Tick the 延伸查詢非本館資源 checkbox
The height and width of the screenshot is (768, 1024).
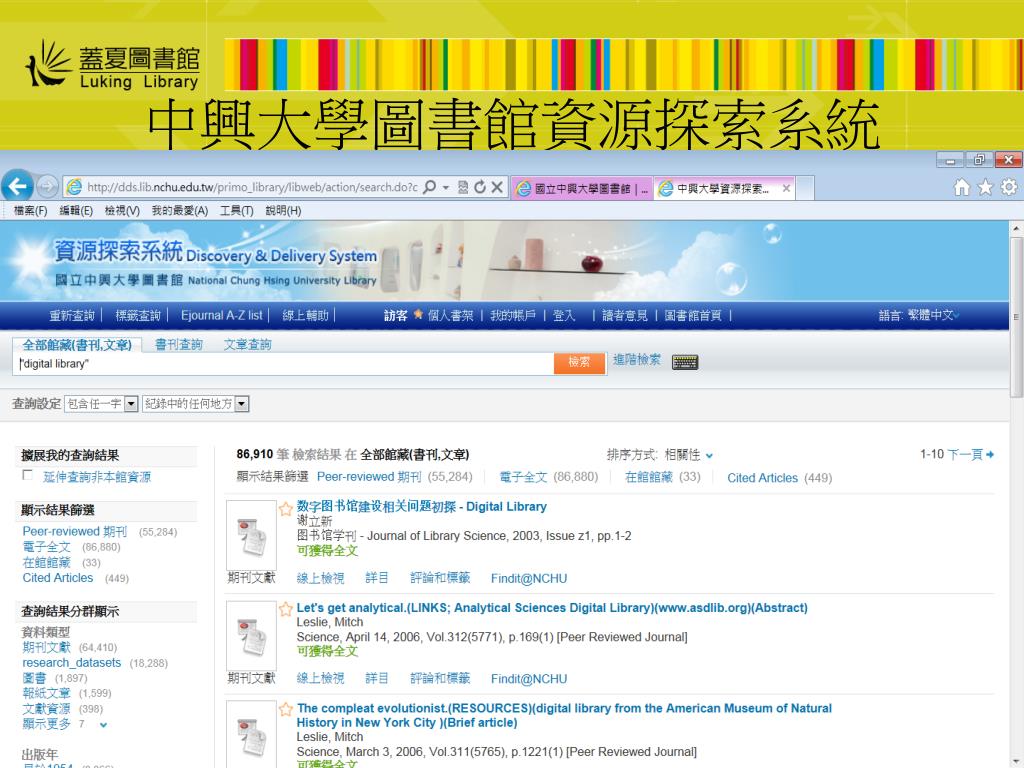(27, 475)
